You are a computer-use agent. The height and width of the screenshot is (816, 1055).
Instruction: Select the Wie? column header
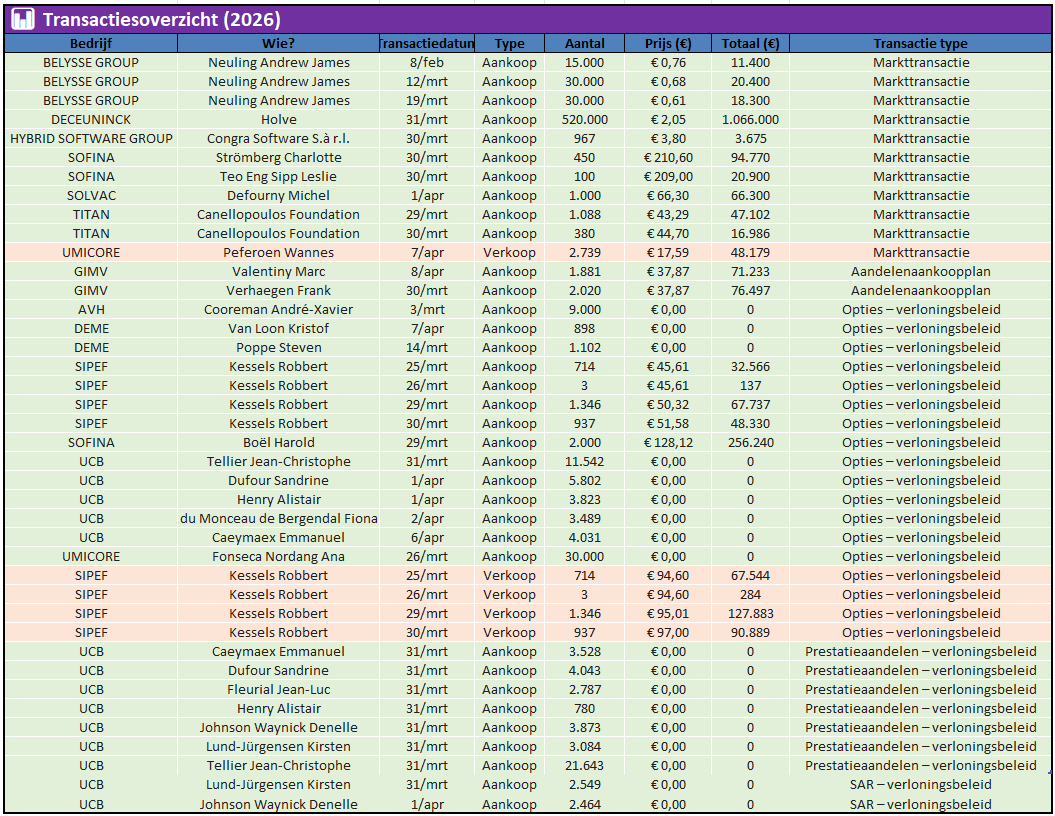(278, 44)
